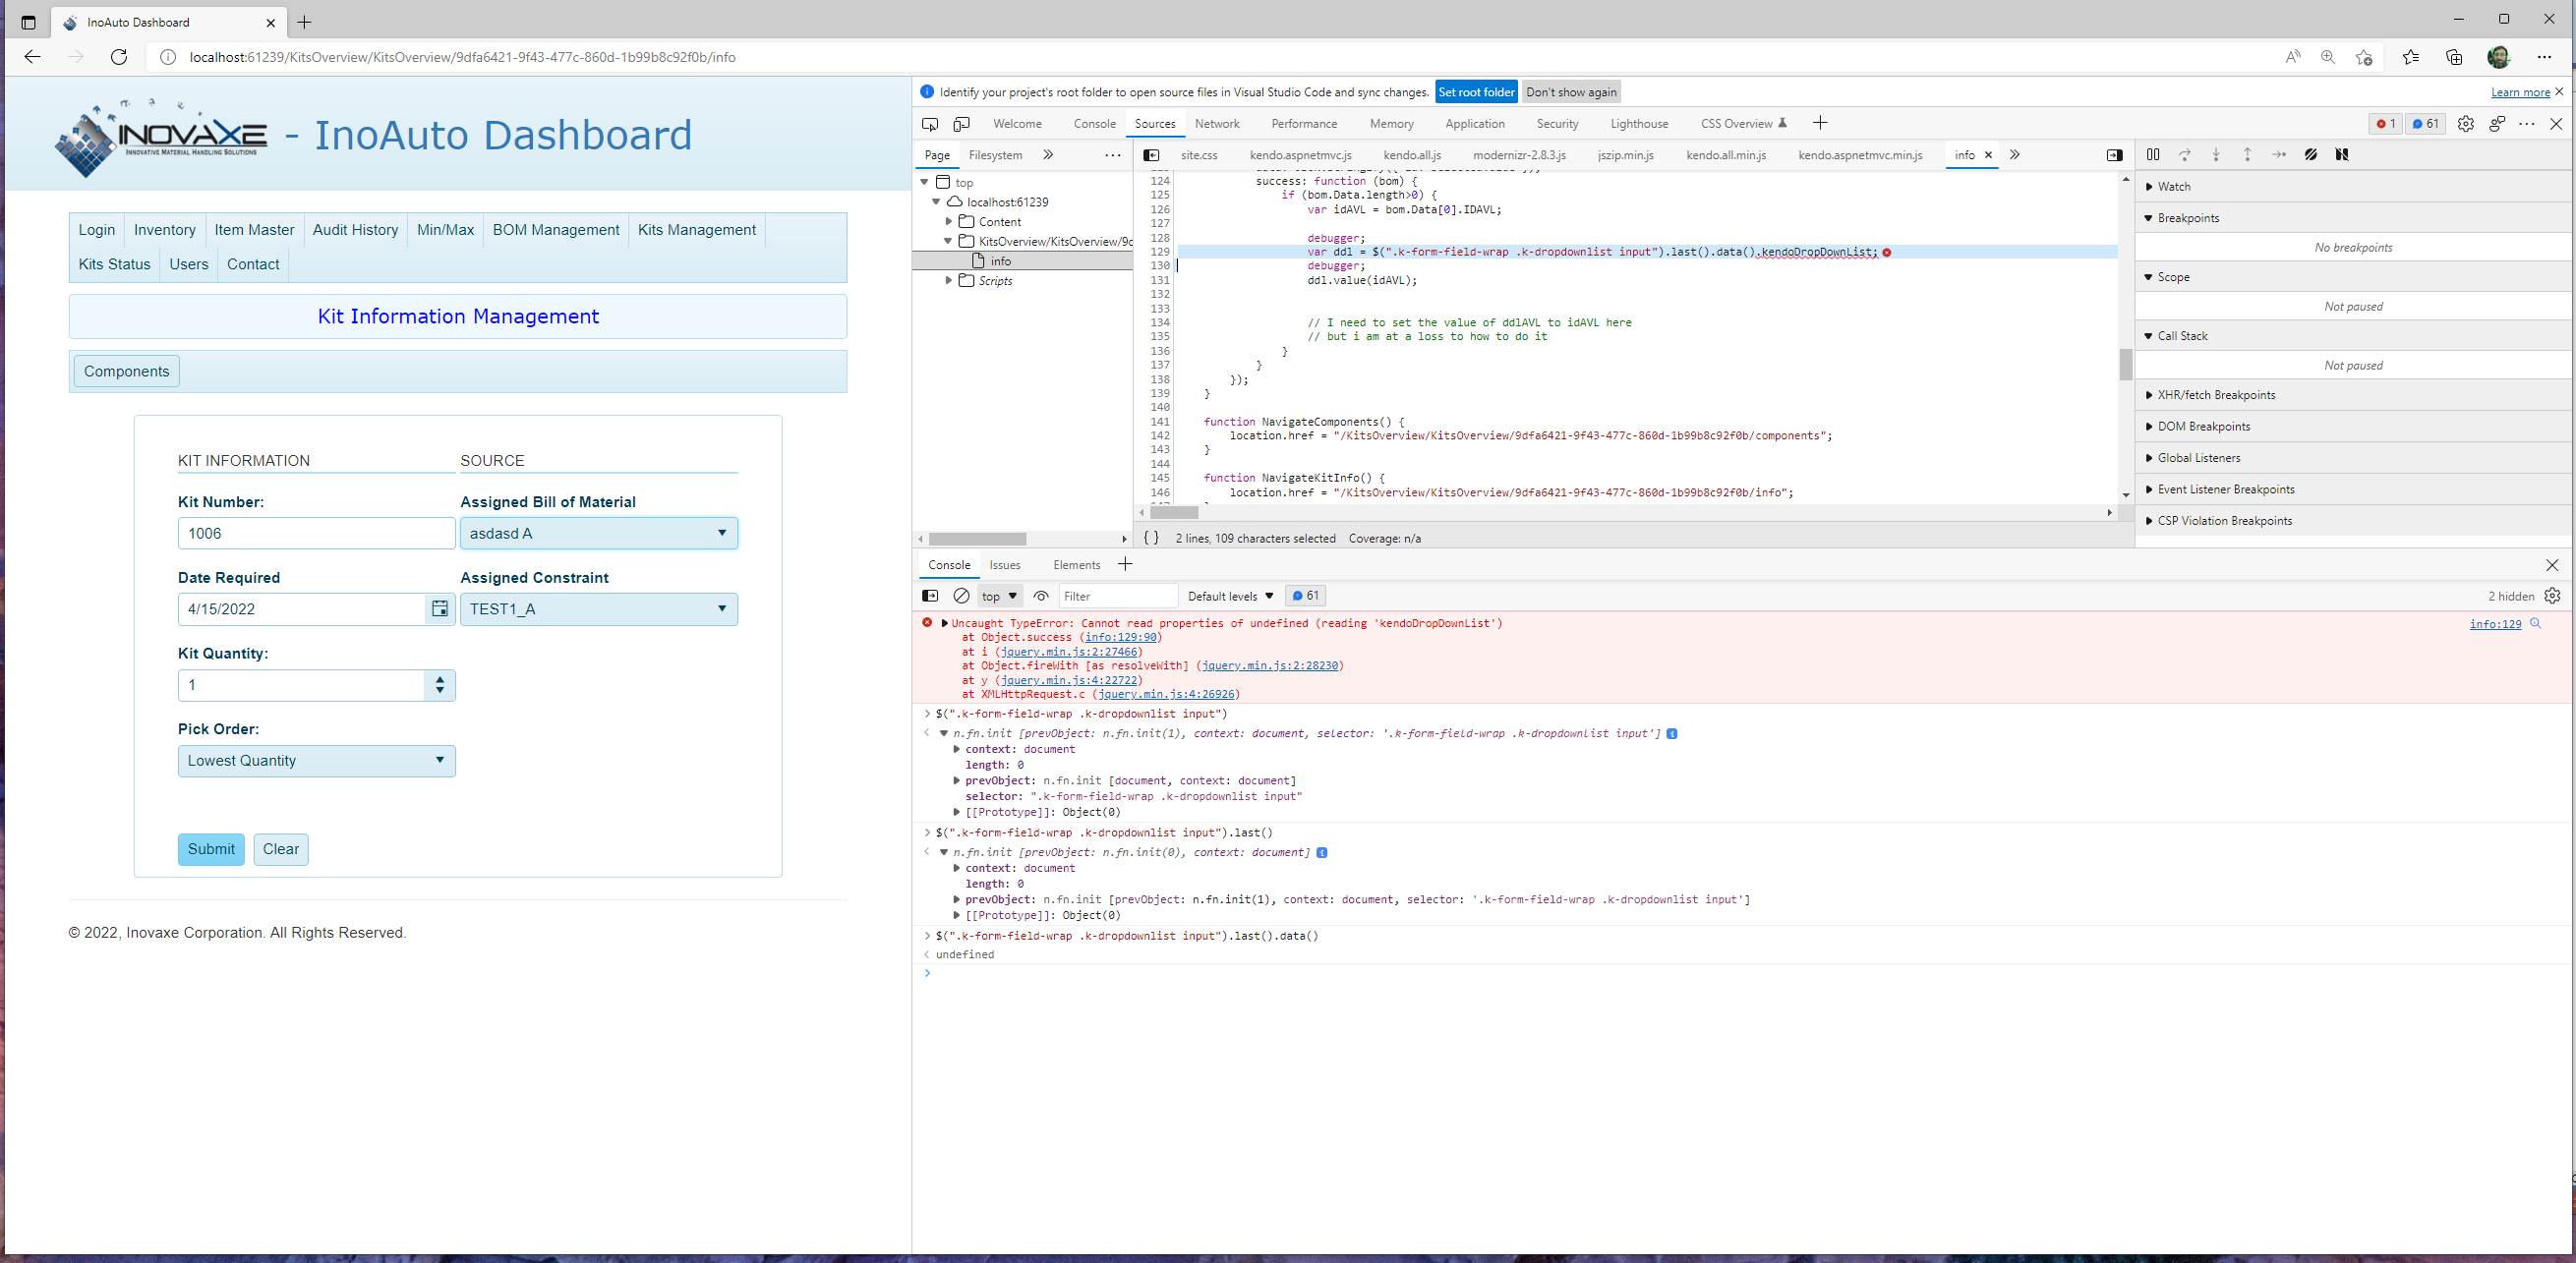Toggle the console sidebar icon
Viewport: 2576px width, 1263px height.
[930, 596]
